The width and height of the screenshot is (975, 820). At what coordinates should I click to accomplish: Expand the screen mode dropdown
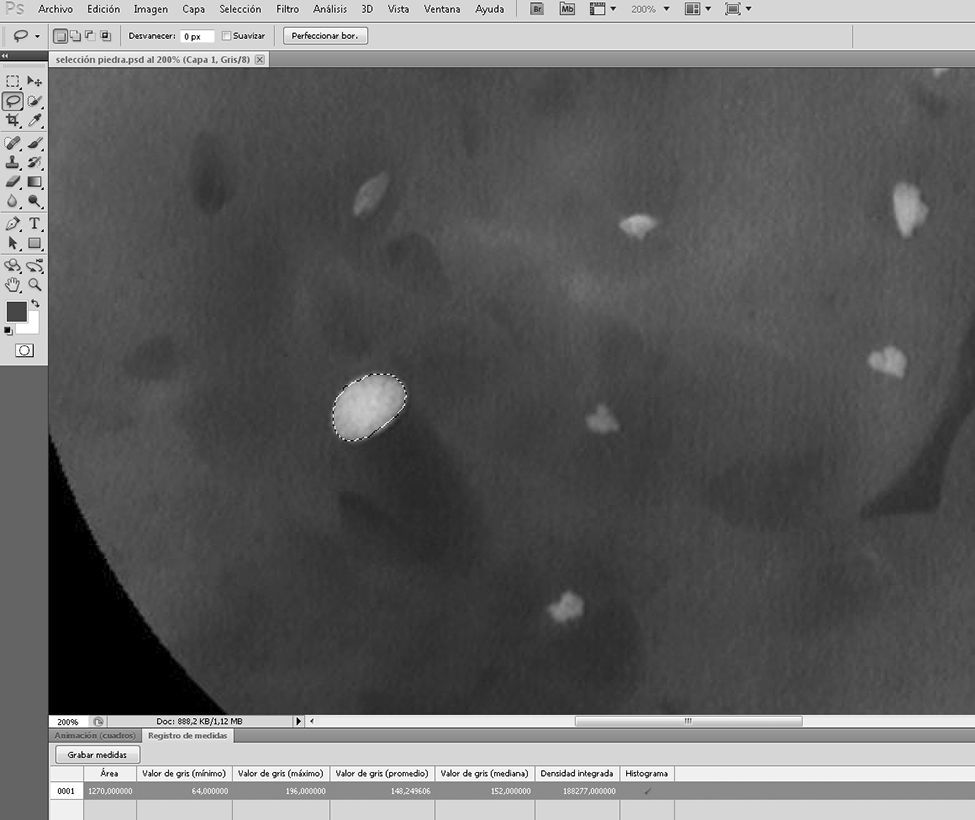739,9
